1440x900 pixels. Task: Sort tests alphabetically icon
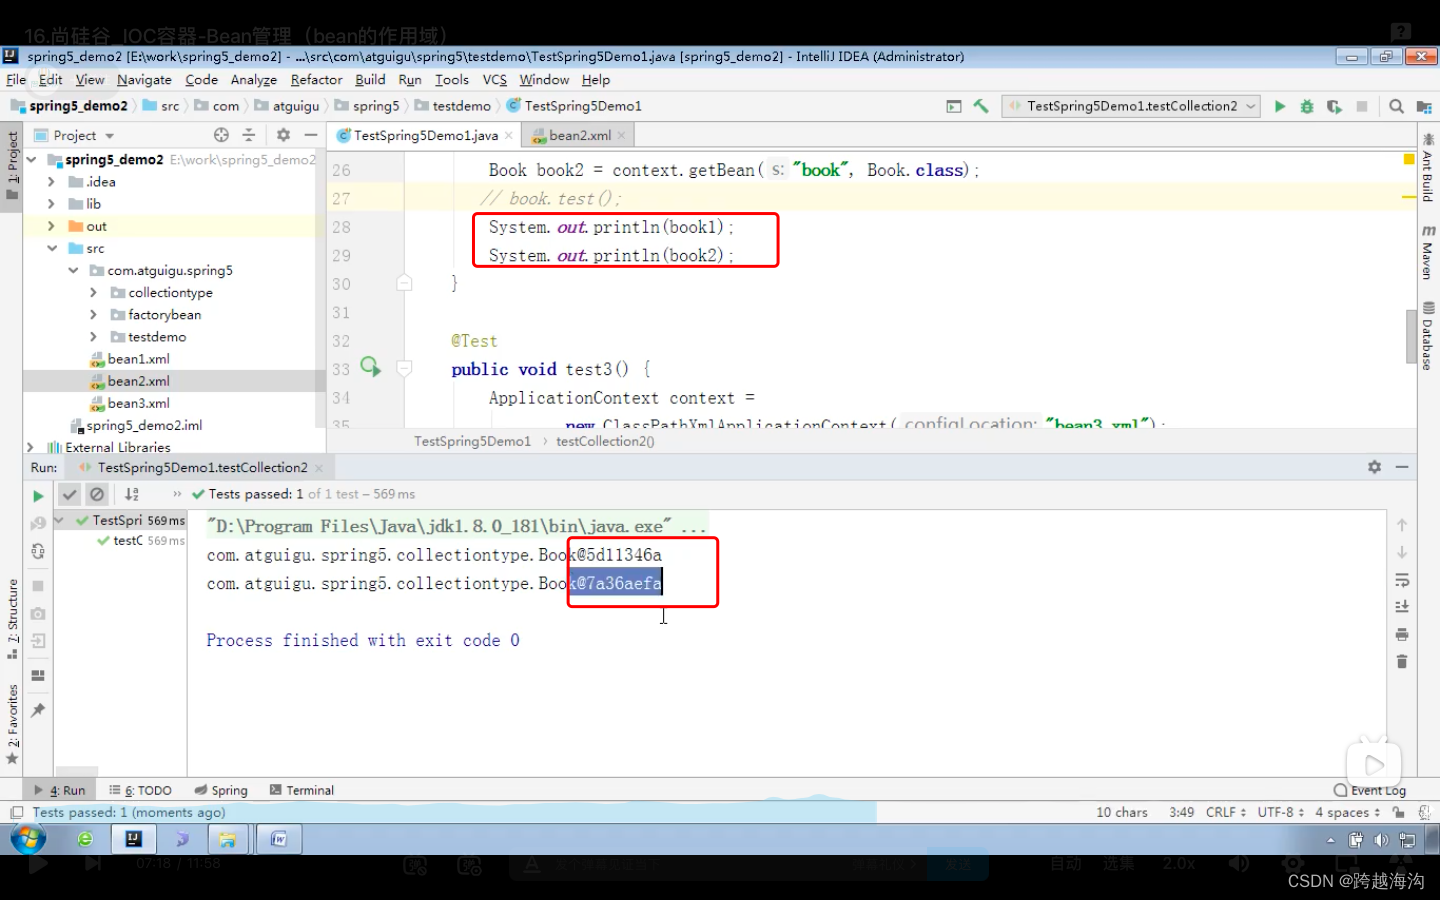[x=132, y=494]
